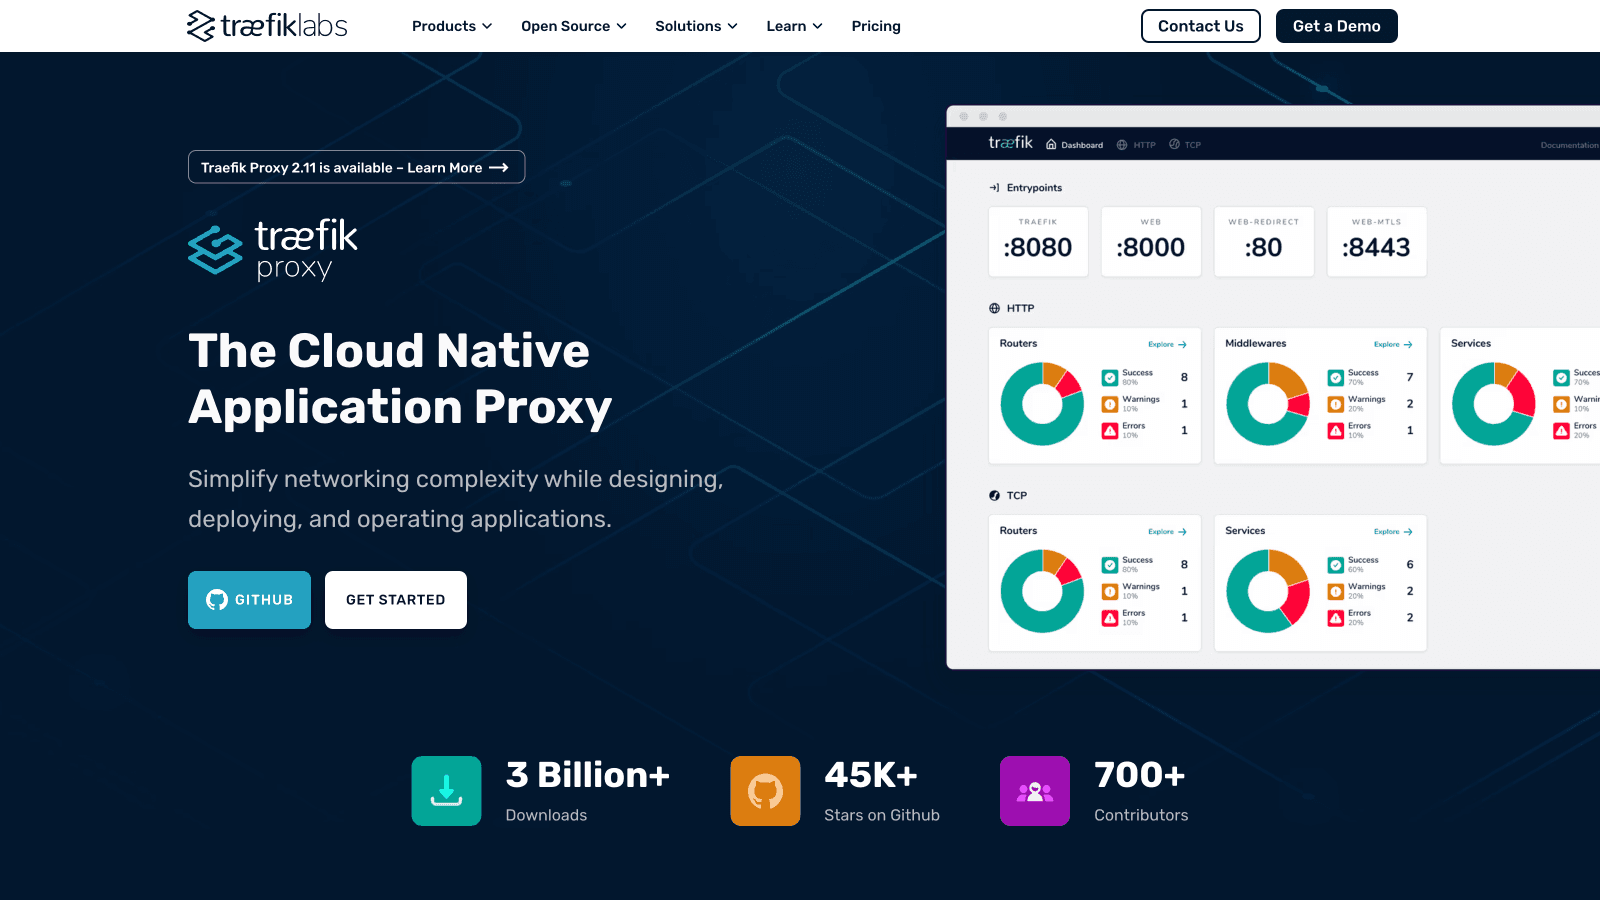1600x900 pixels.
Task: Expand the Products dropdown menu
Action: 452,26
